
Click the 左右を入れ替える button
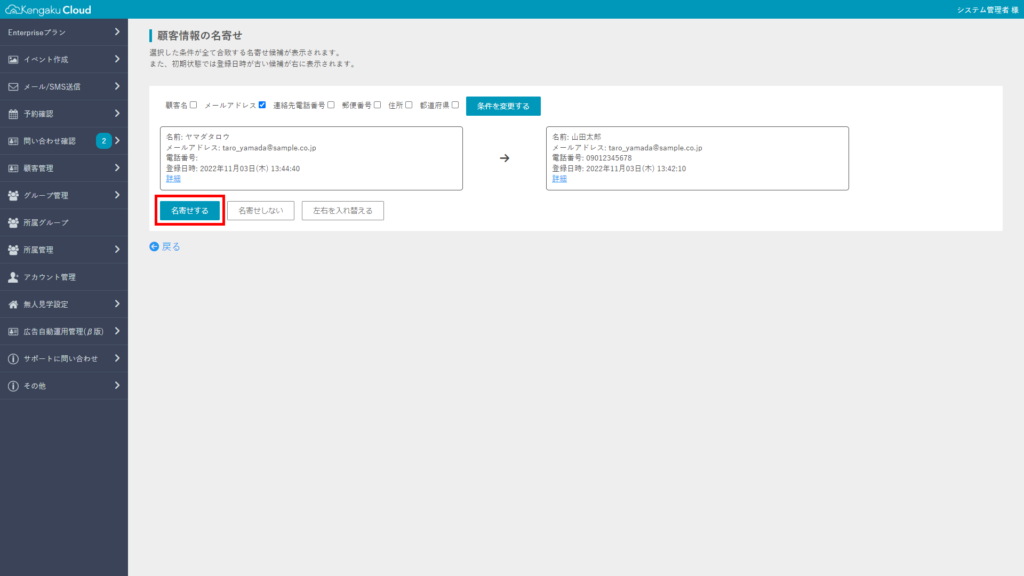click(x=343, y=211)
